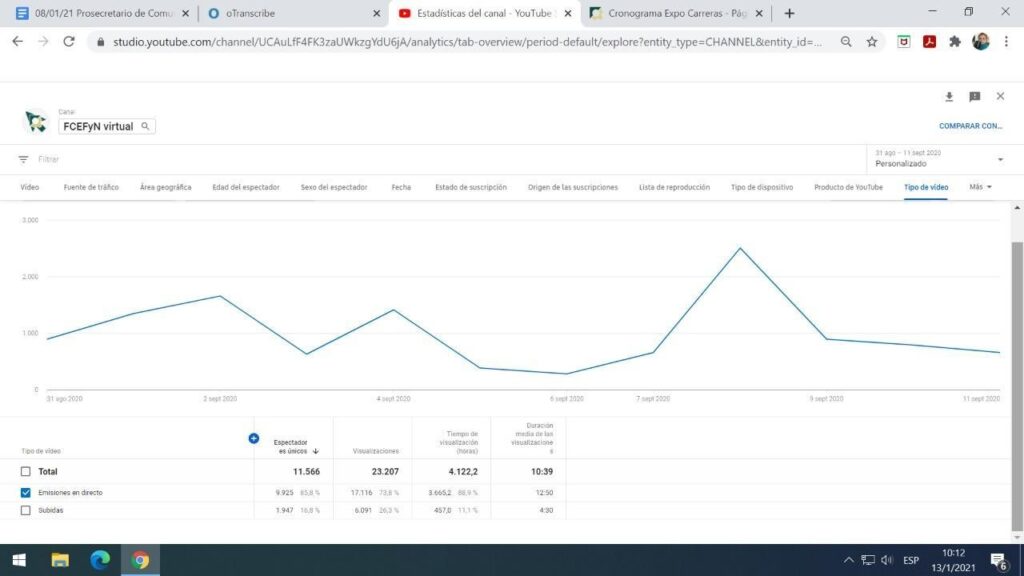Click the Visualizaciones column header
Image resolution: width=1024 pixels, height=576 pixels.
(x=376, y=451)
